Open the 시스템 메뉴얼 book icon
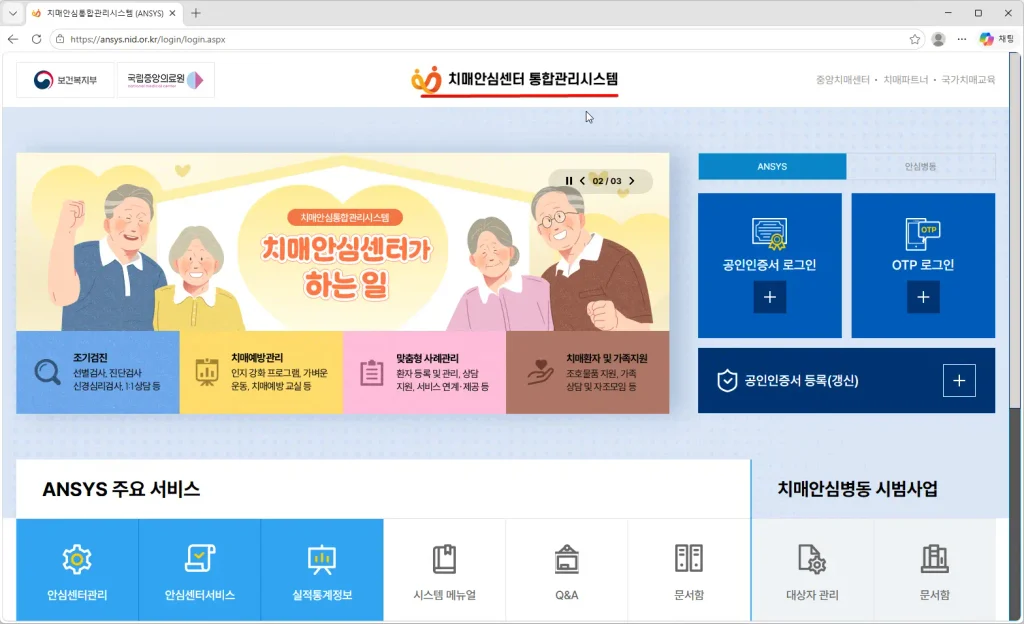The height and width of the screenshot is (624, 1024). click(x=444, y=559)
